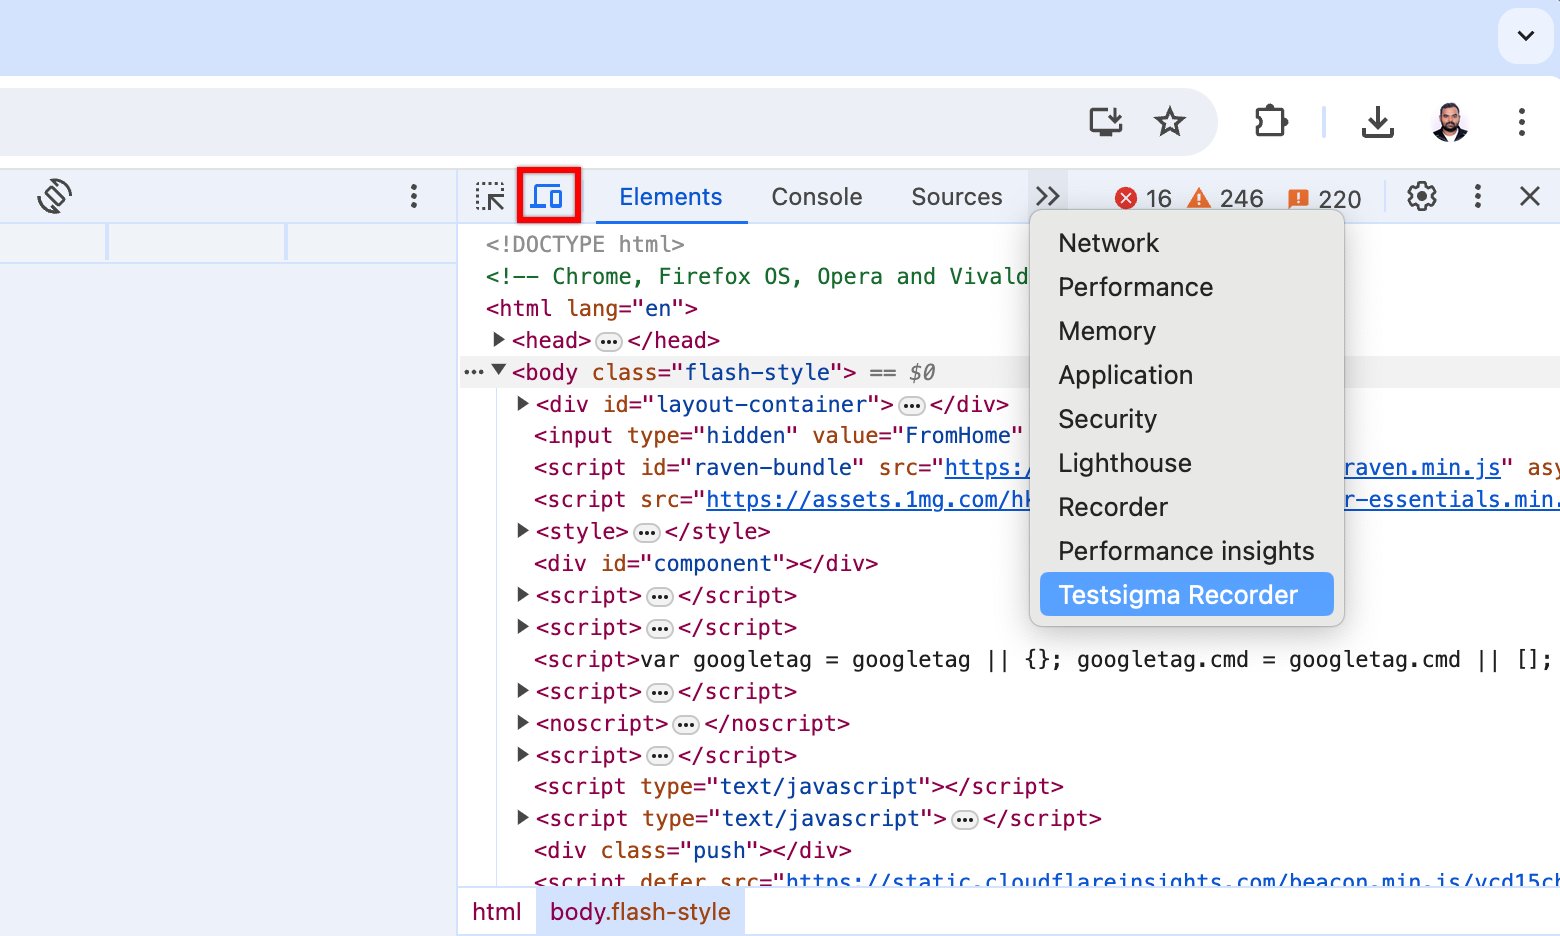Screen dimensions: 1560x936
Task: Select Testsigma Recorder menu entry
Action: tap(1187, 594)
